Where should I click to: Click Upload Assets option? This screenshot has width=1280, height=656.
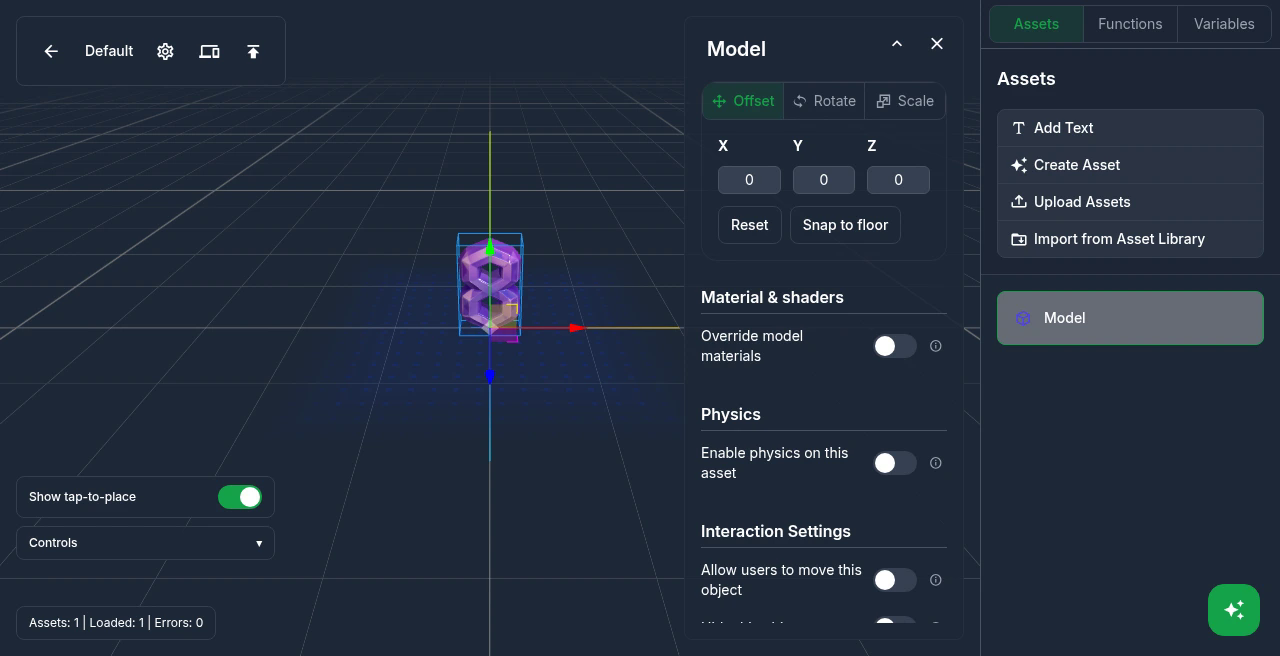[1130, 202]
